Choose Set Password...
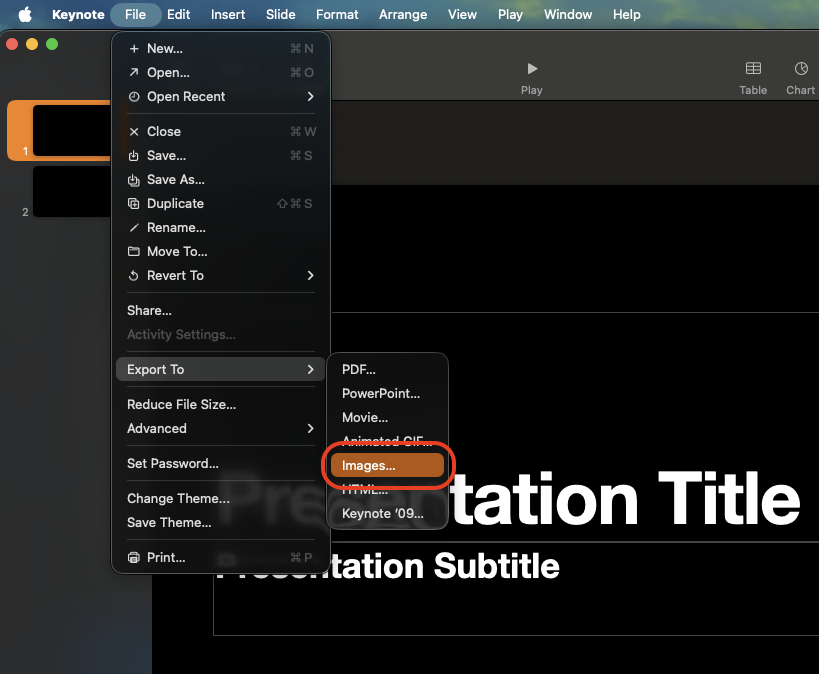This screenshot has width=819, height=674. [221, 463]
